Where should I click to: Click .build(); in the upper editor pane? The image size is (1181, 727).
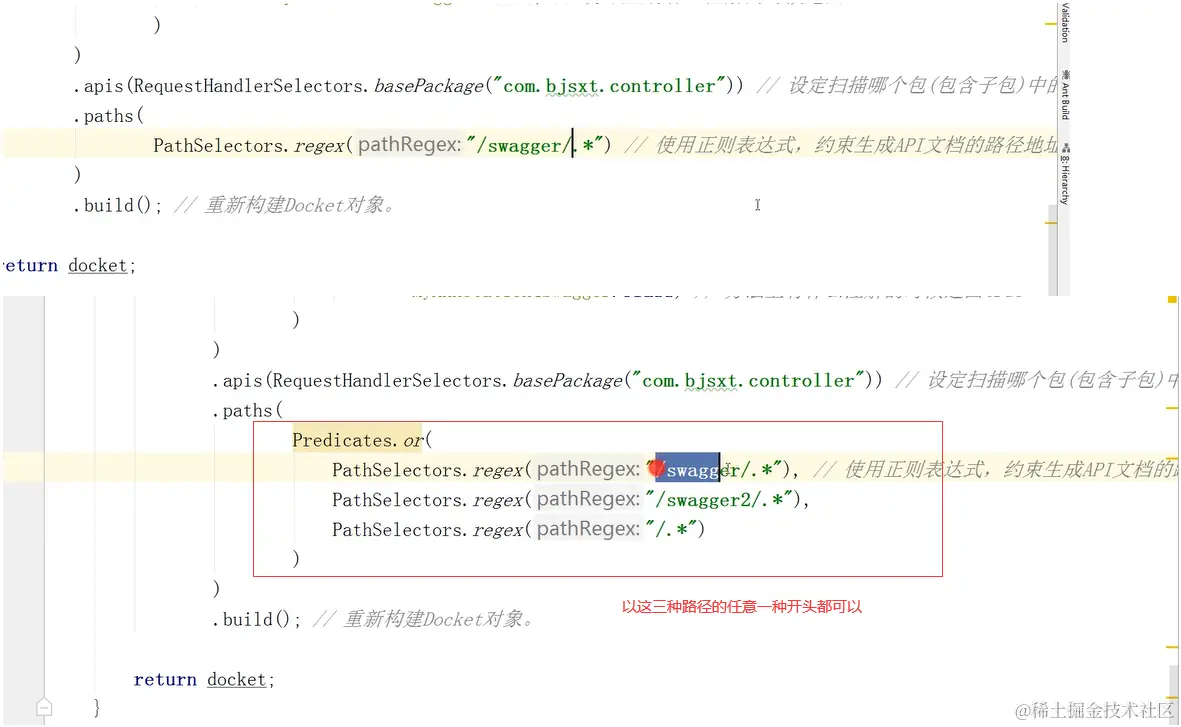pos(117,205)
